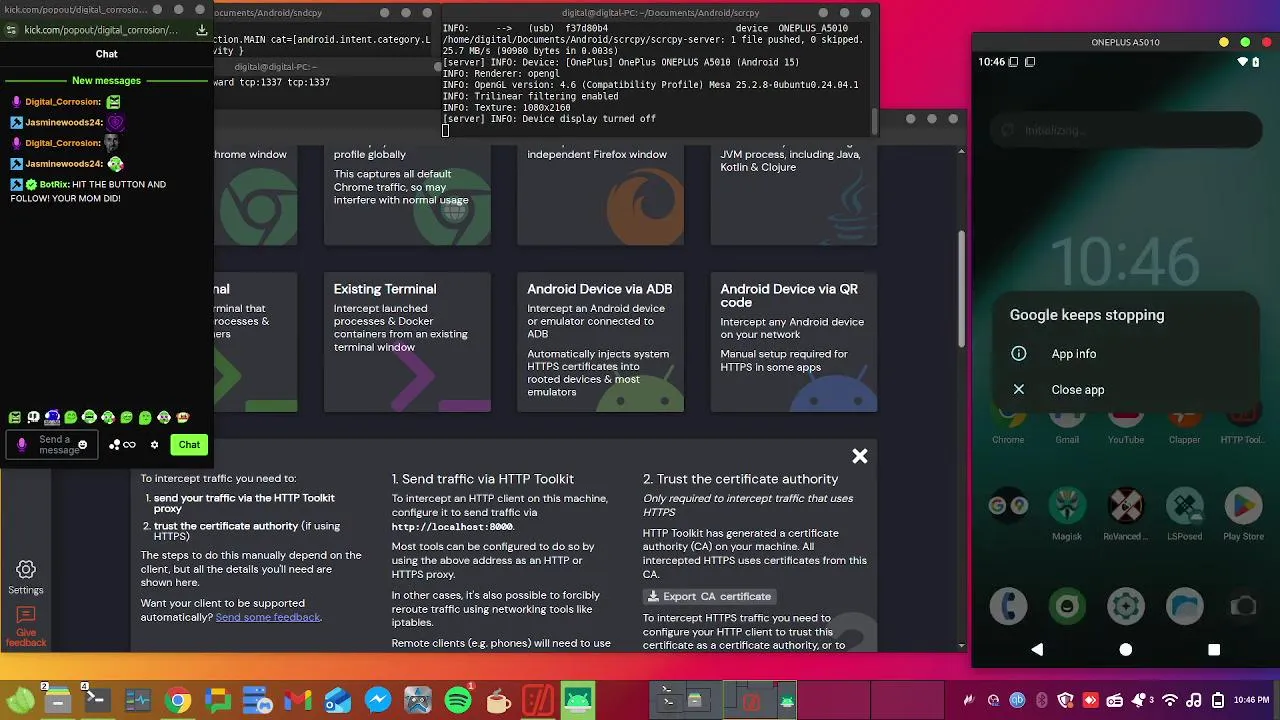Click the HTTP Toolkit icon in the taskbar
This screenshot has height=720, width=1280.
[538, 701]
